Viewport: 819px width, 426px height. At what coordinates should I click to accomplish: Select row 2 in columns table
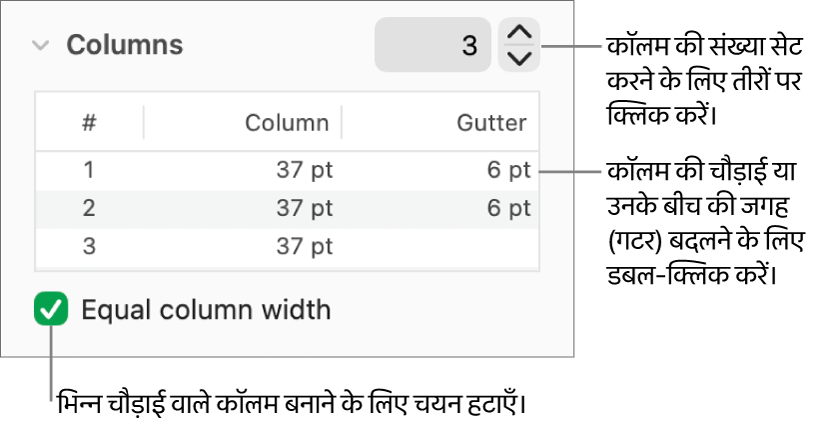(89, 208)
